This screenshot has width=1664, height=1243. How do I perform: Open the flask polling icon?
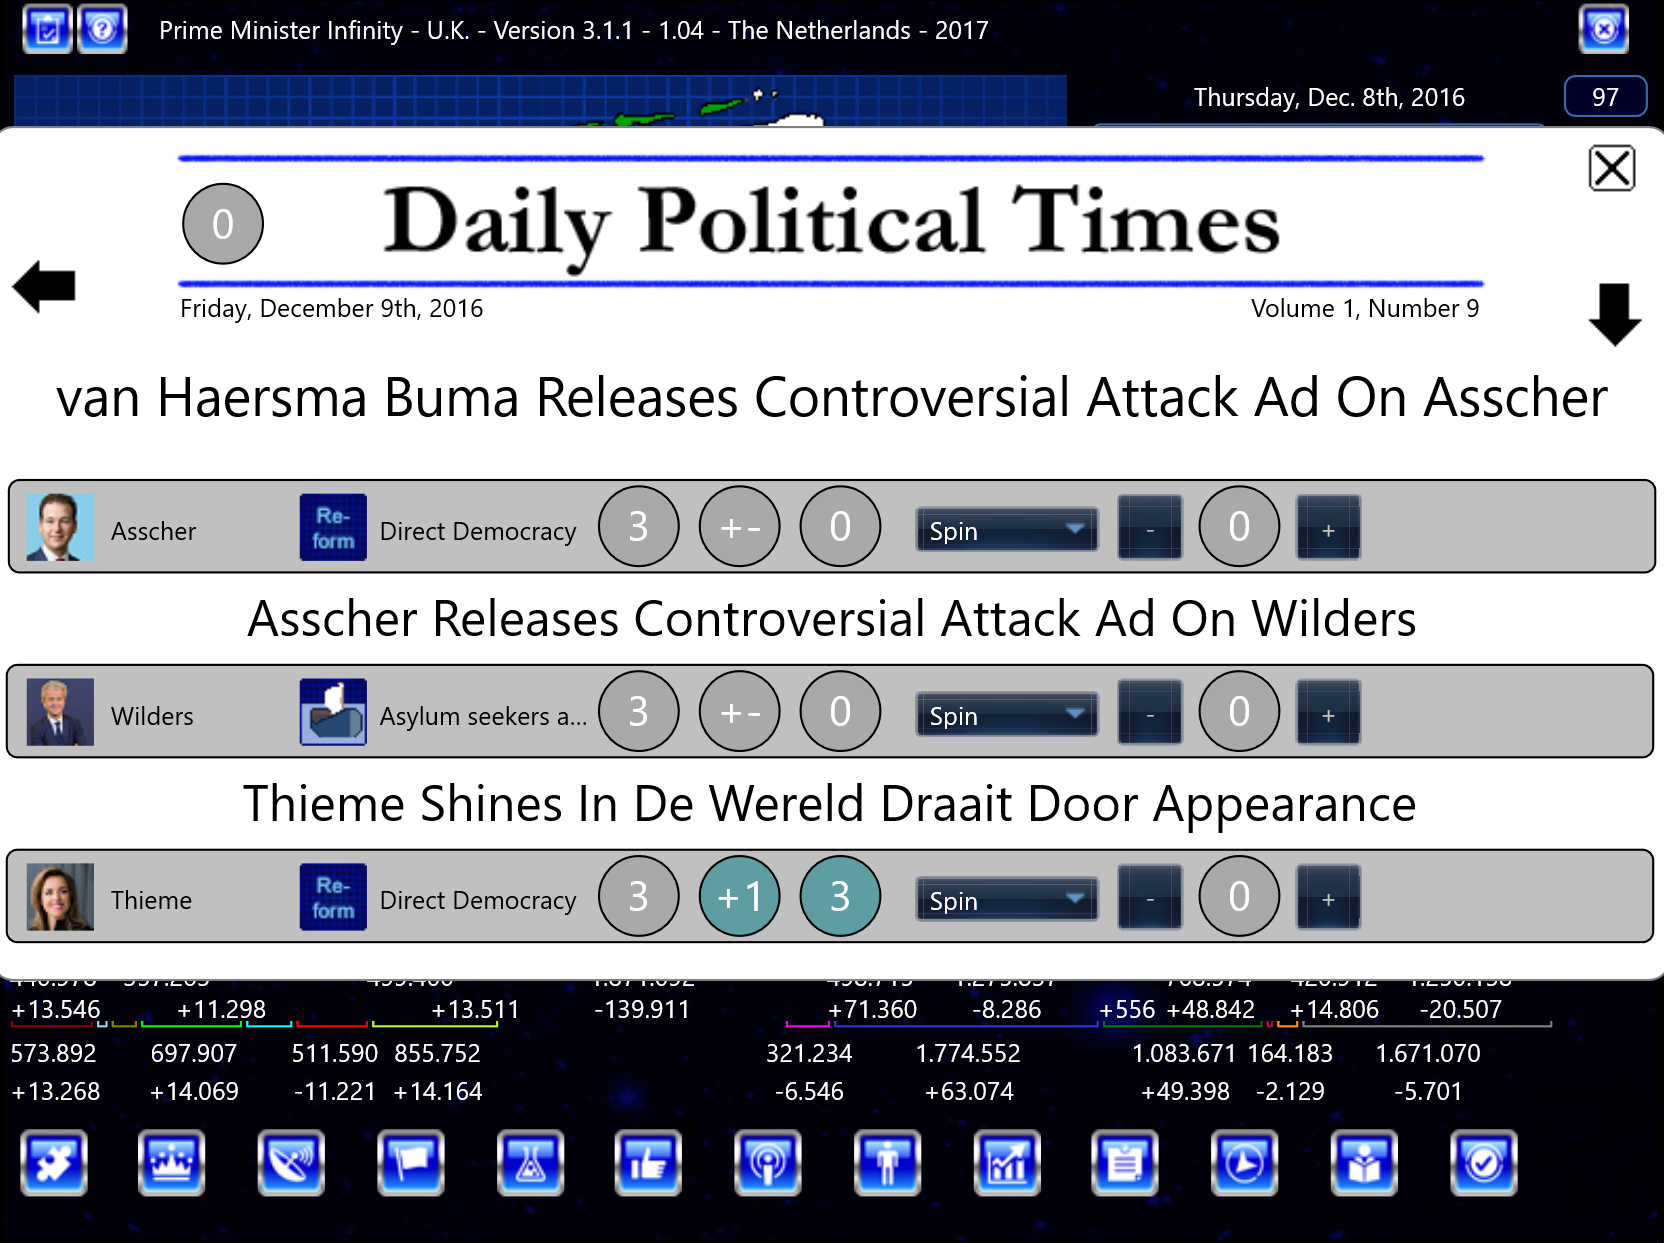point(531,1163)
